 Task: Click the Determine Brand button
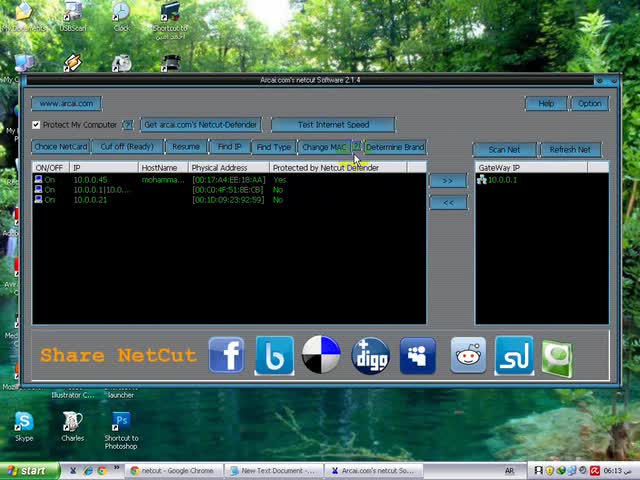tap(395, 147)
